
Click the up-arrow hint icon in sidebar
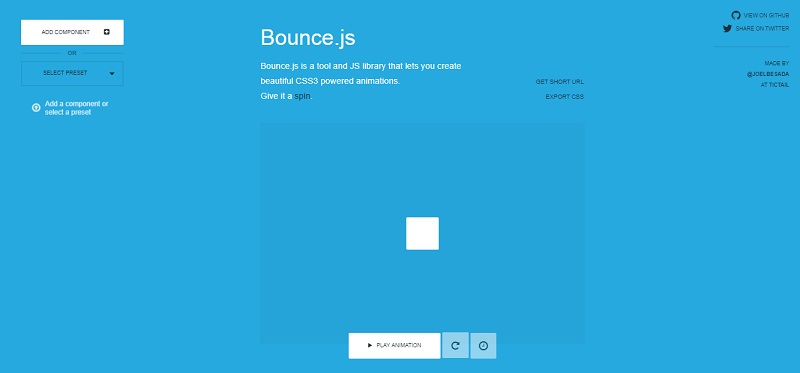[36, 108]
